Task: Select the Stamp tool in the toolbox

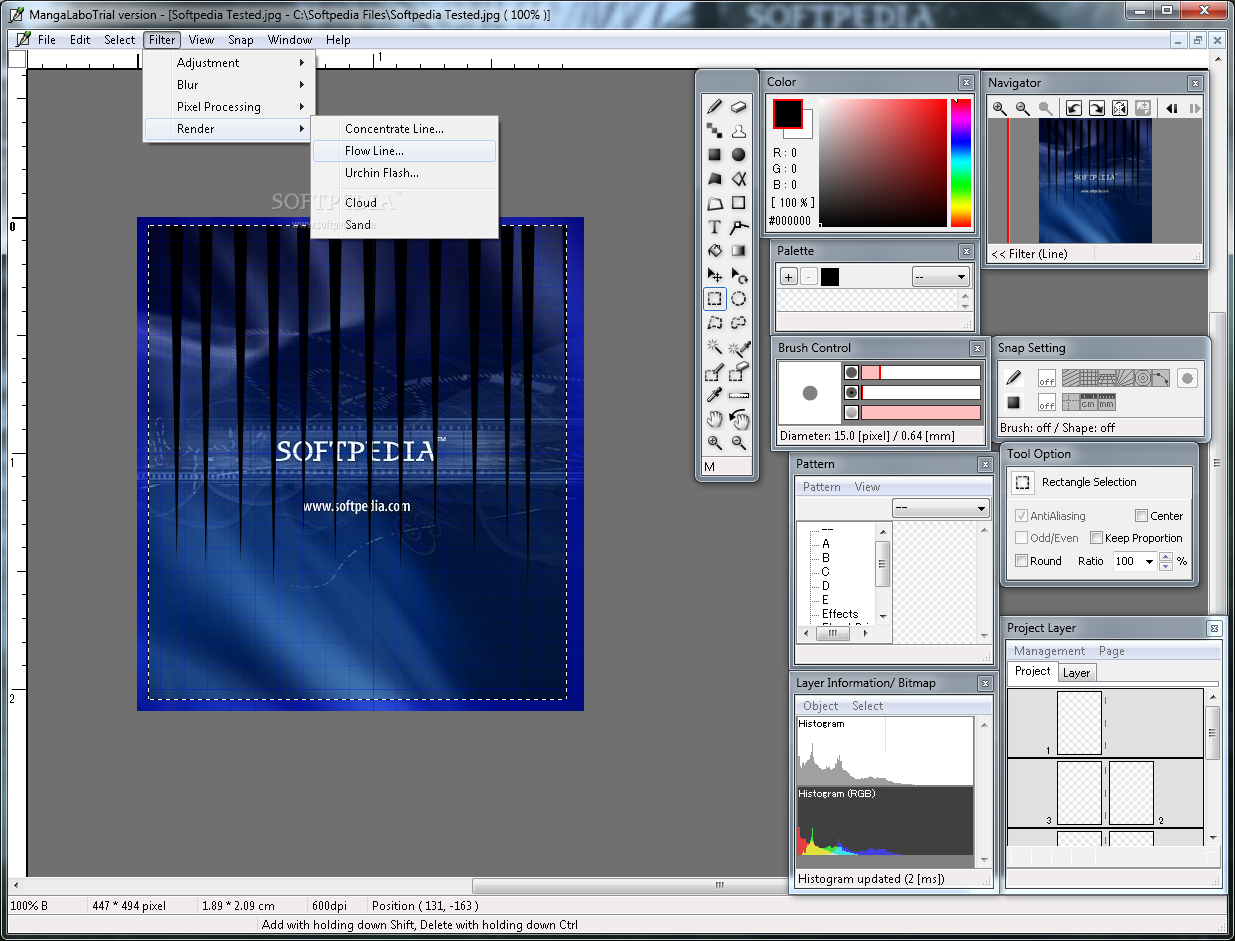Action: pos(738,130)
